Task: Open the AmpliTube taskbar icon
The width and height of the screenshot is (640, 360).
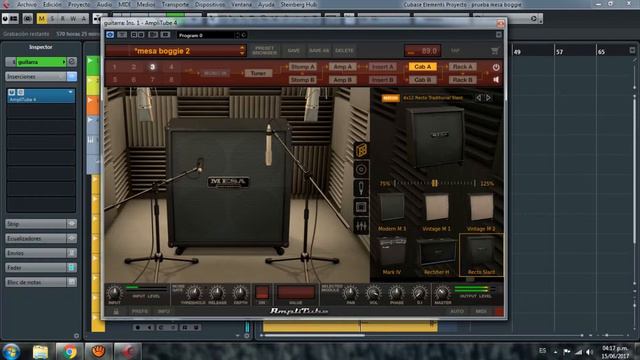Action: pos(98,351)
